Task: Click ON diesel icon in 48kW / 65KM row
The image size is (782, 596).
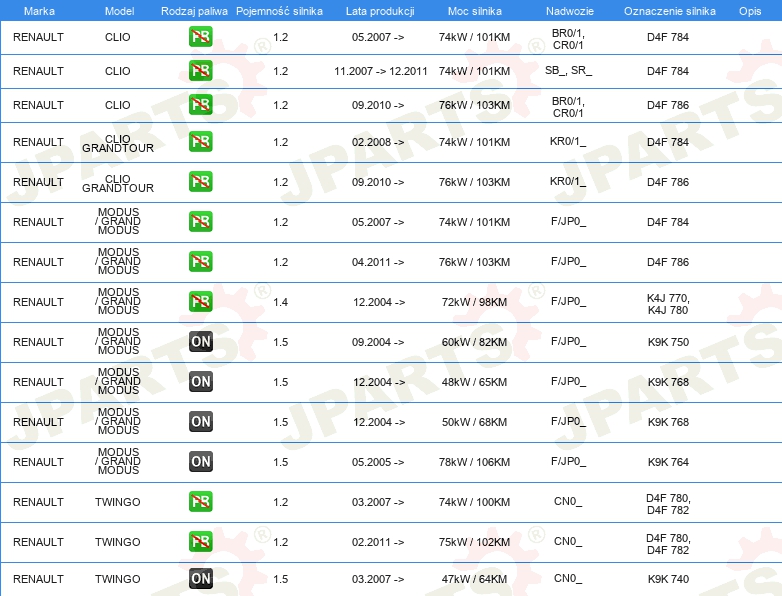Action: [x=200, y=382]
